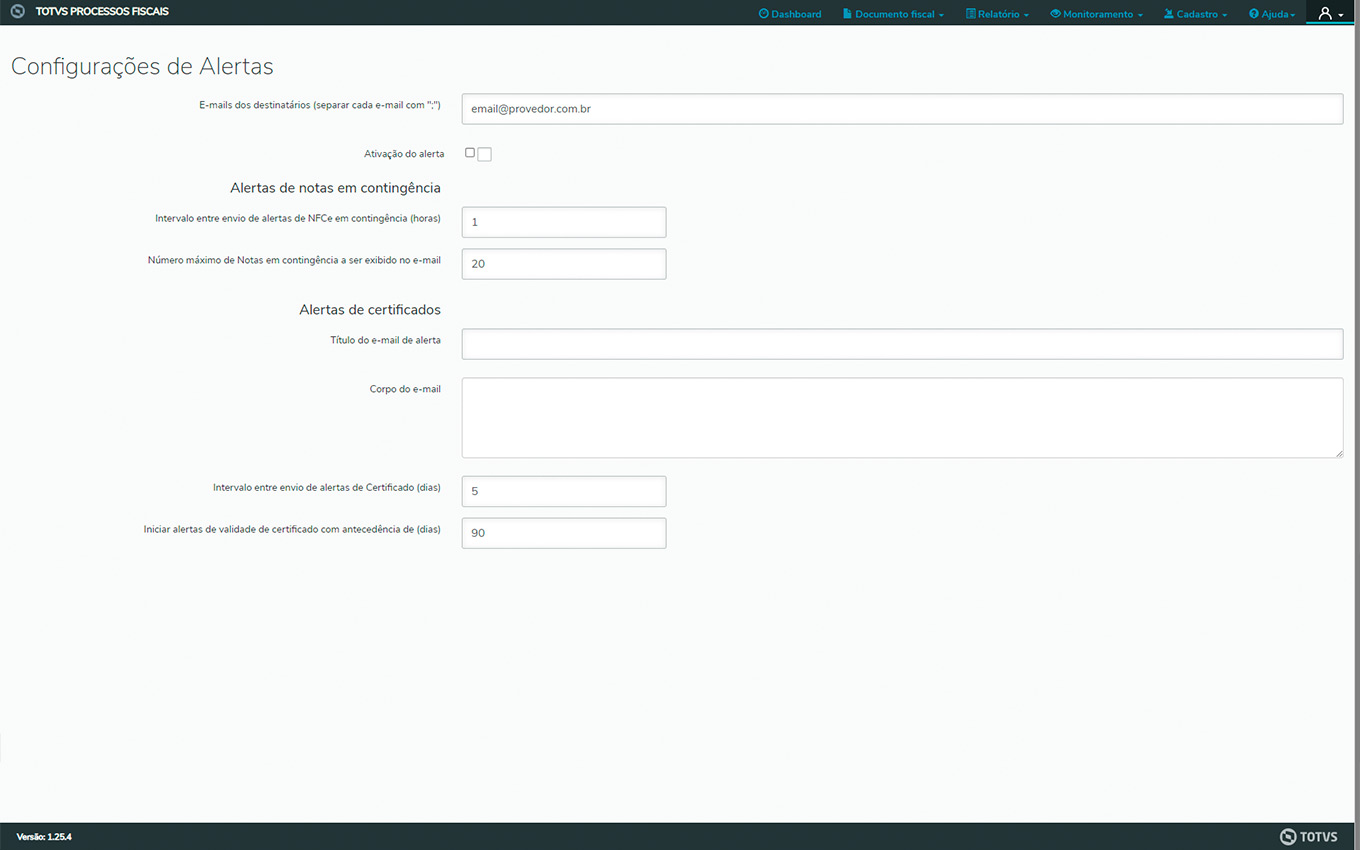The height and width of the screenshot is (850, 1360).
Task: Click the Ajuda question mark icon
Action: click(1253, 14)
